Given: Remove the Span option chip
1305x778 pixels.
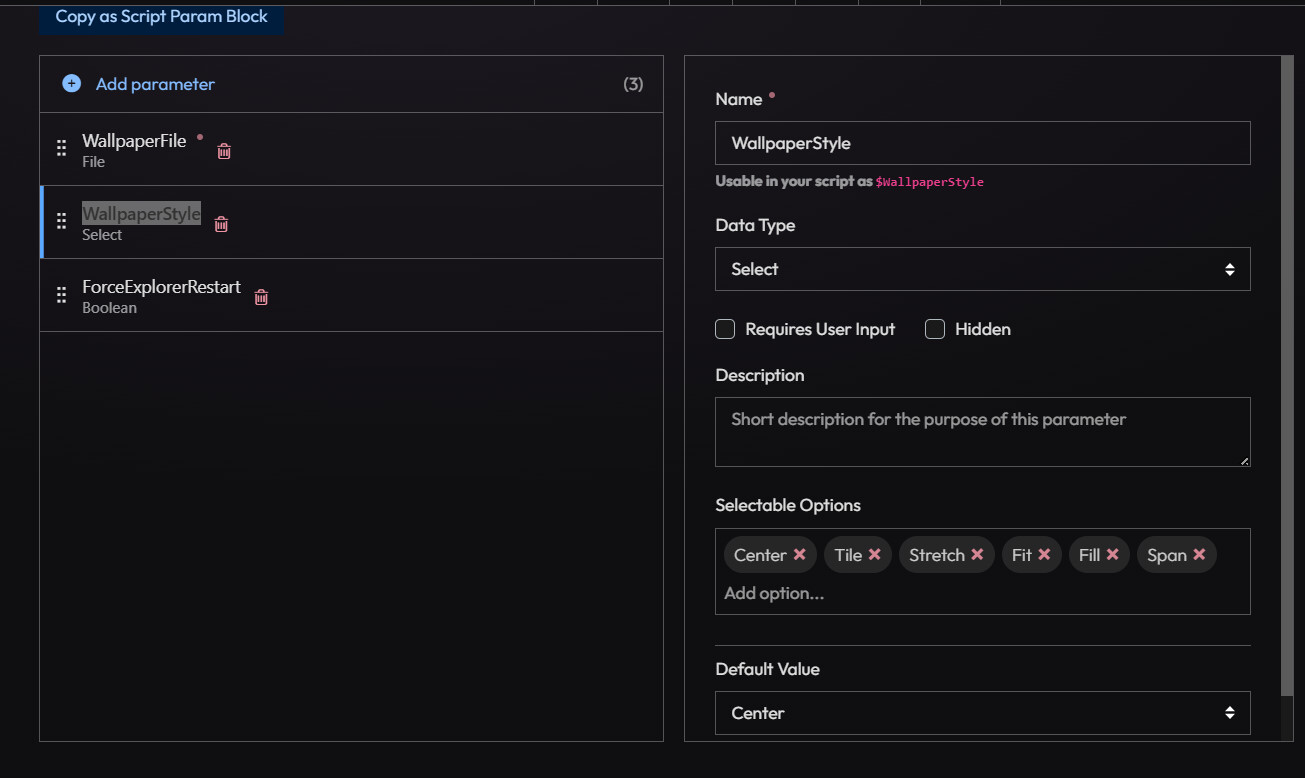Looking at the screenshot, I should 1199,555.
